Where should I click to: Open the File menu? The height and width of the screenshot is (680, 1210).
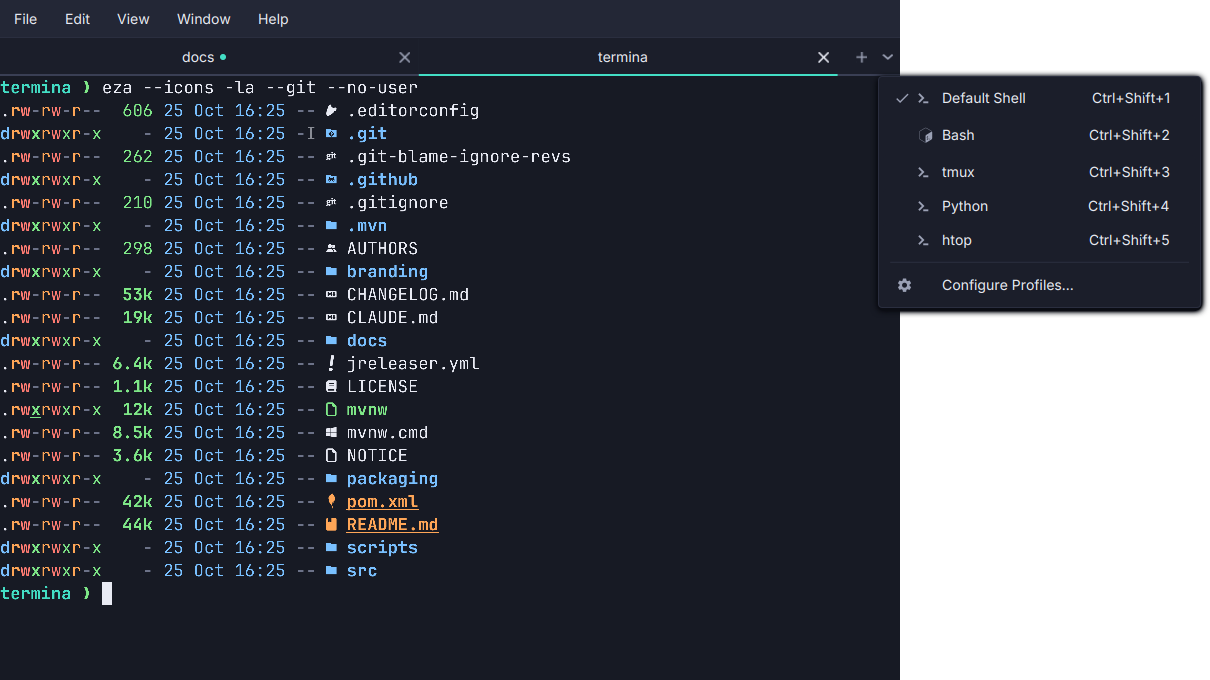25,19
